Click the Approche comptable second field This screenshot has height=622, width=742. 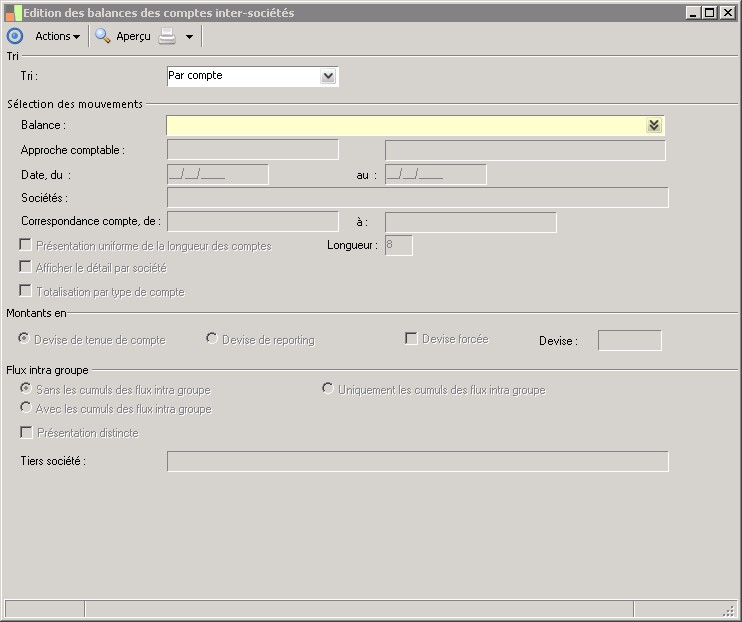[525, 150]
